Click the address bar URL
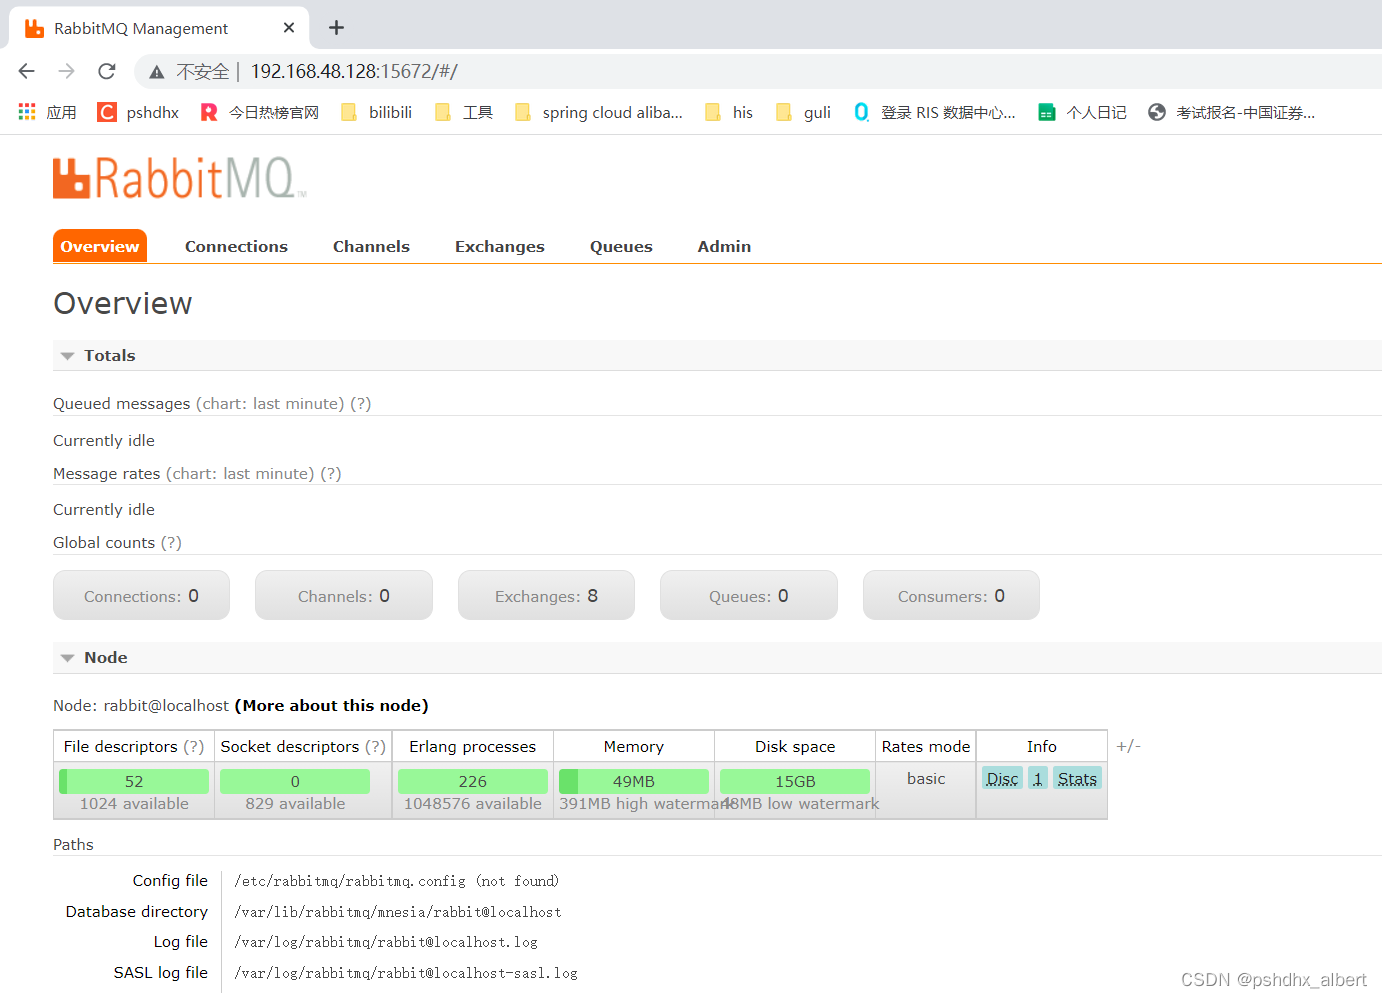Screen dimensions: 1382x999 [x=354, y=72]
